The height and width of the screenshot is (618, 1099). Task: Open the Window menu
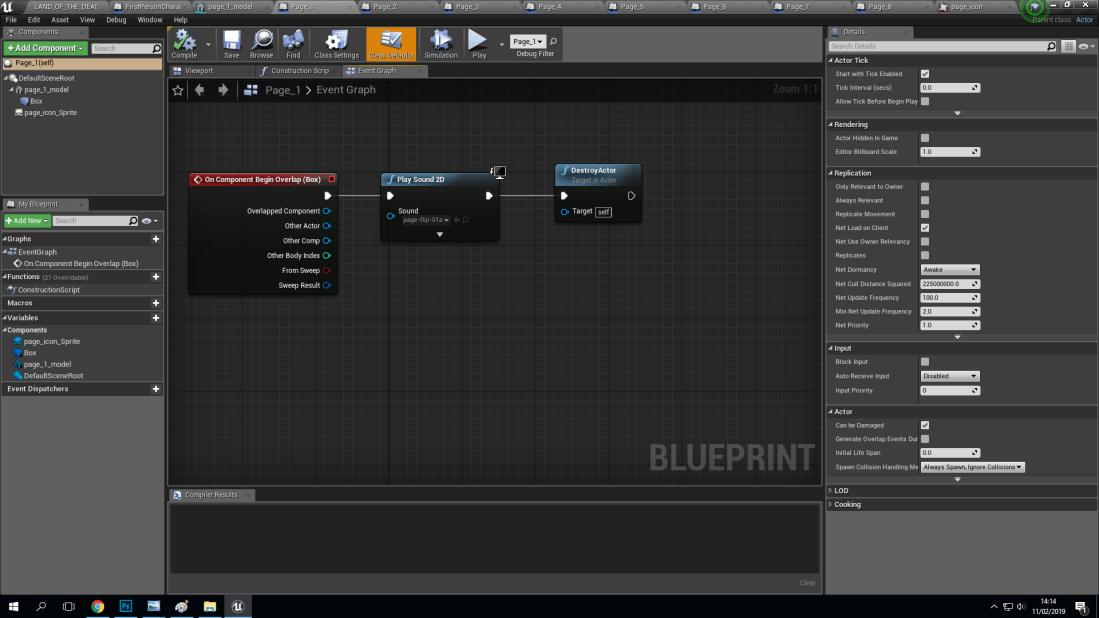[150, 19]
